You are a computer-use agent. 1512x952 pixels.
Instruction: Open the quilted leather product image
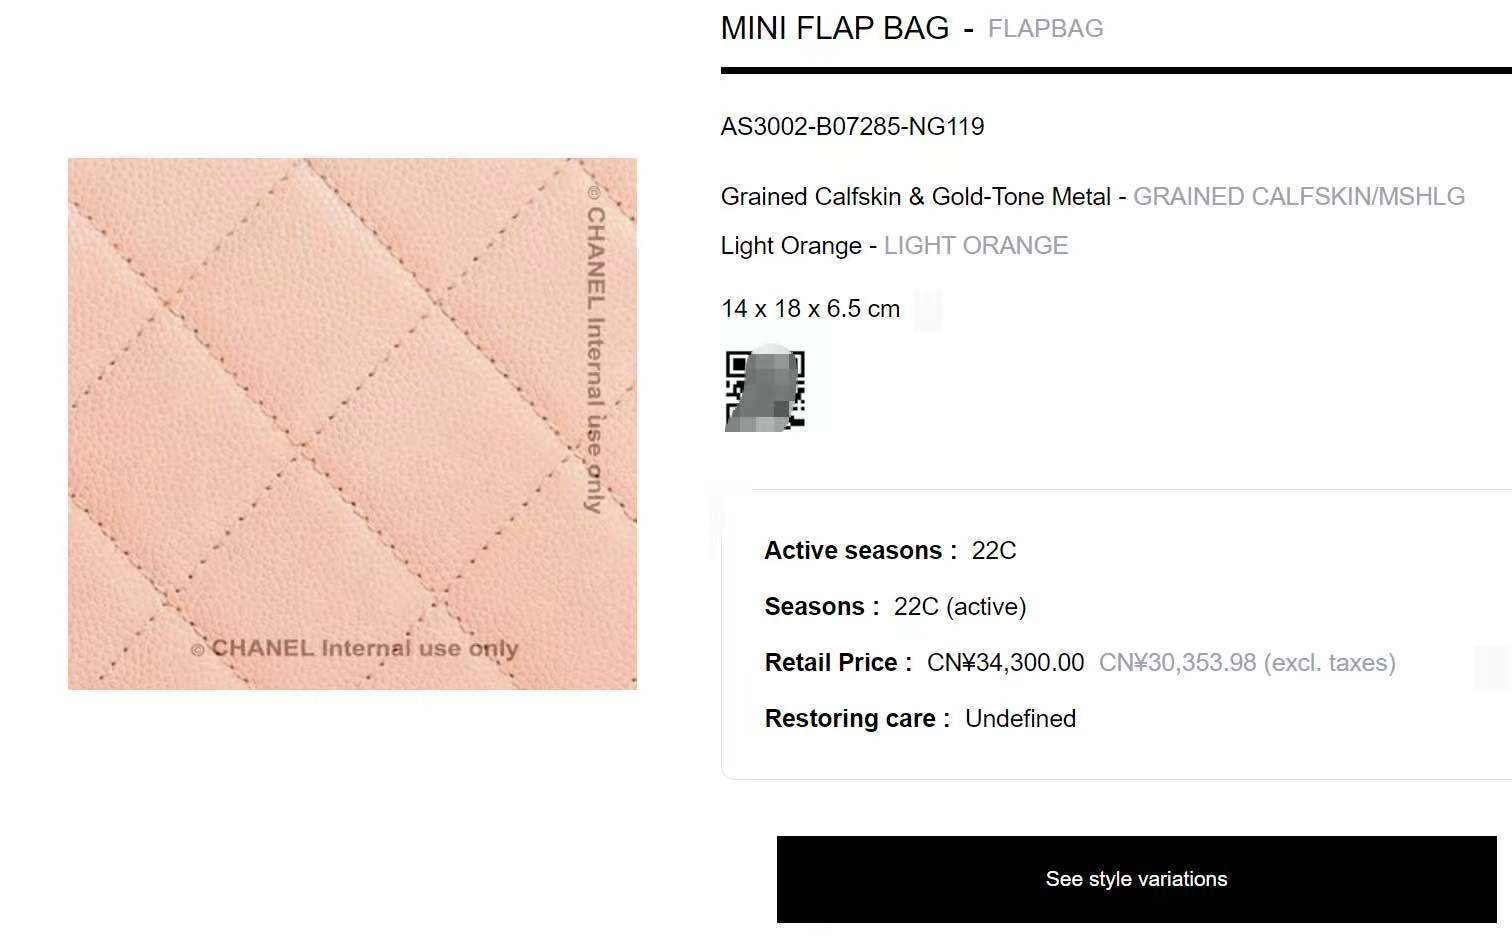[x=352, y=423]
